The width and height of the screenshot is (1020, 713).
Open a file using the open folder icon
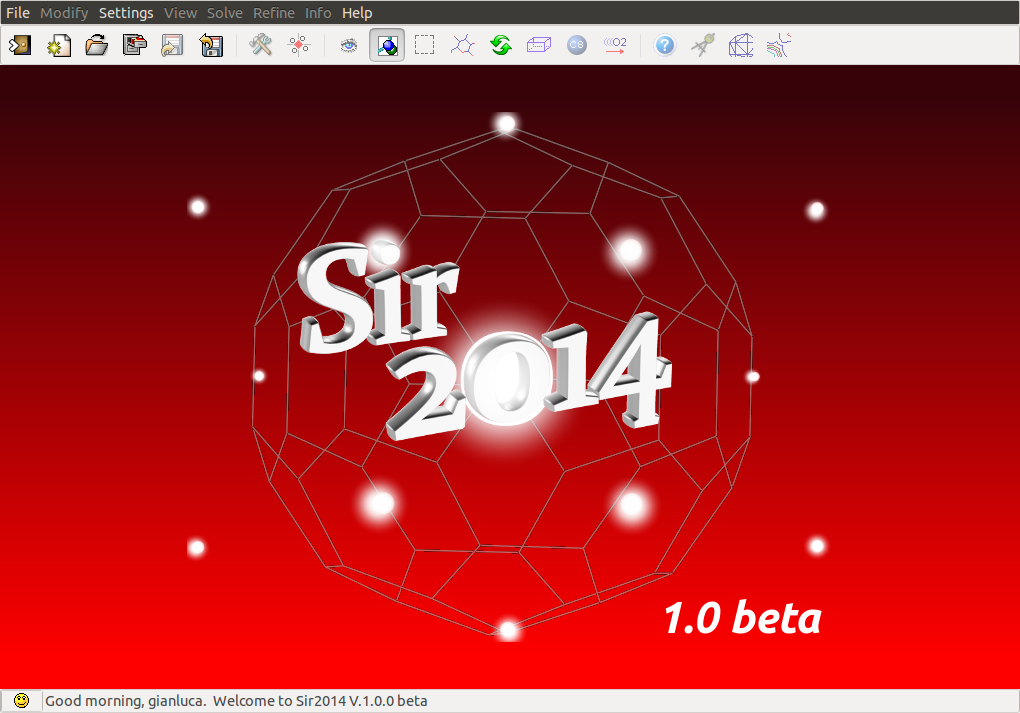96,45
